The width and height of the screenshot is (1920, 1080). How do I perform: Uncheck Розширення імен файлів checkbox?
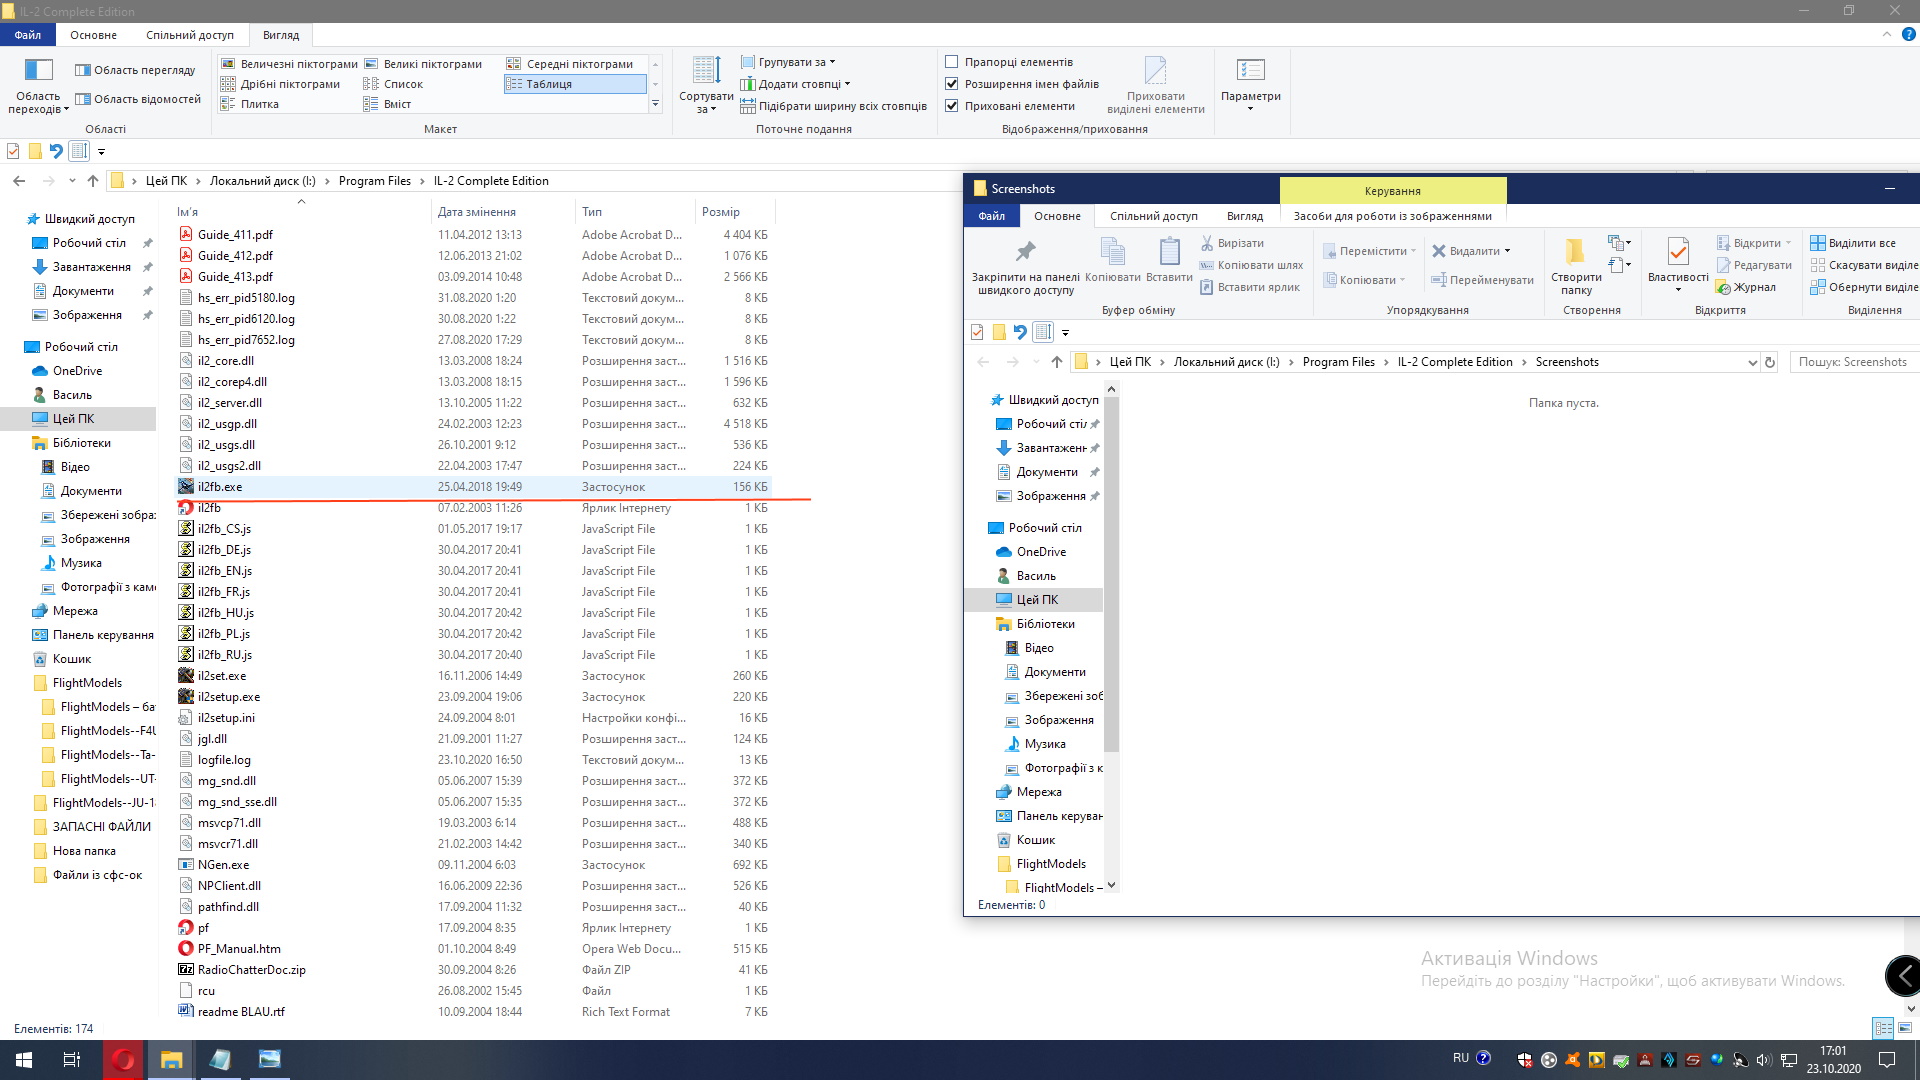[952, 84]
